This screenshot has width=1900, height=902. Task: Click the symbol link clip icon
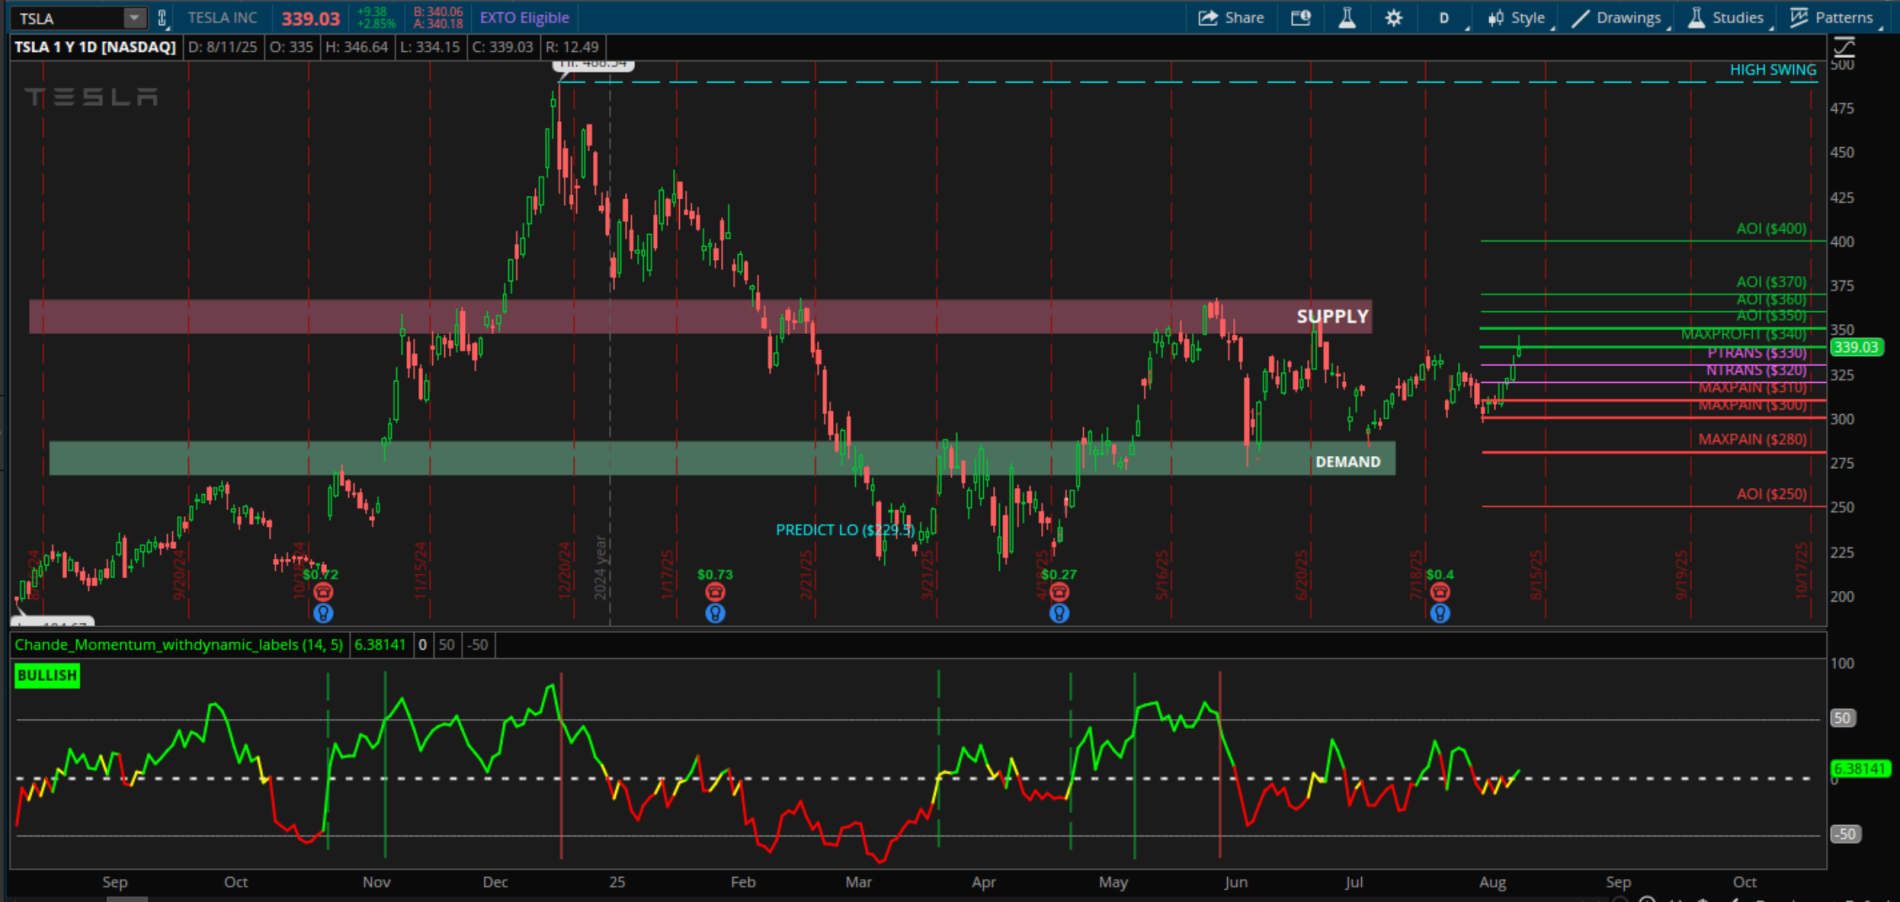pos(162,18)
